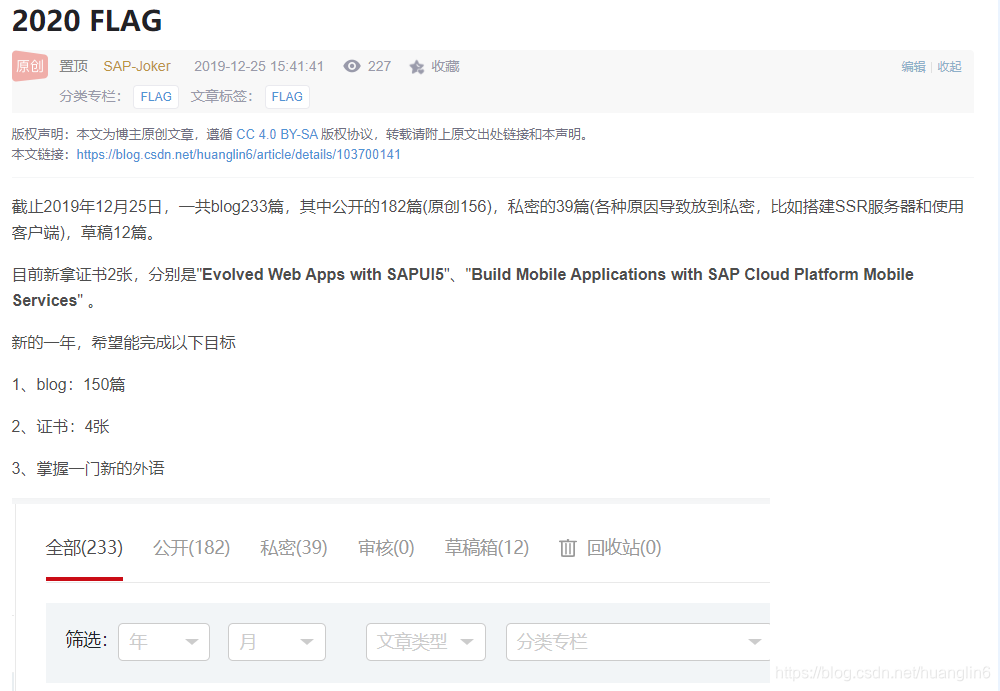The width and height of the screenshot is (1000, 691).
Task: Open the 年 year filter dropdown
Action: coord(164,642)
